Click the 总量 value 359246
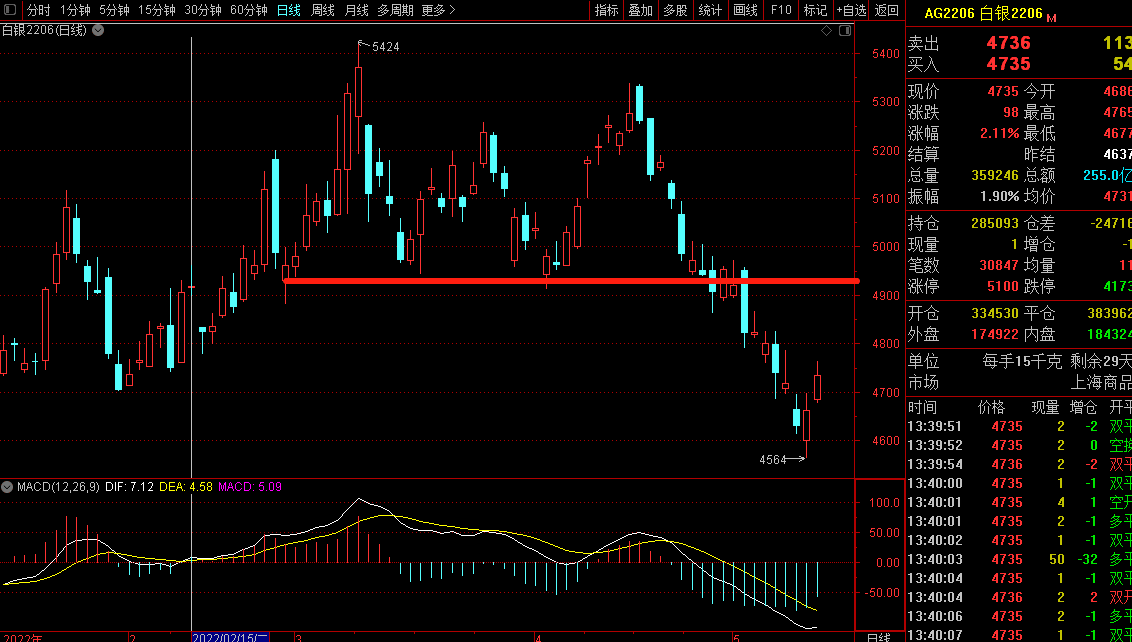The image size is (1132, 642). pos(995,175)
